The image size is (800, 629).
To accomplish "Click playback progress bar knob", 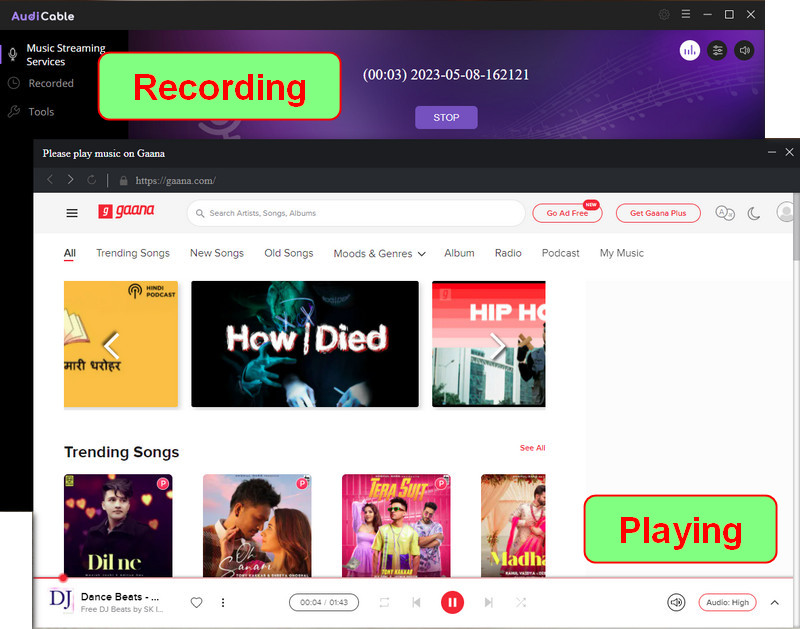I will [x=63, y=578].
